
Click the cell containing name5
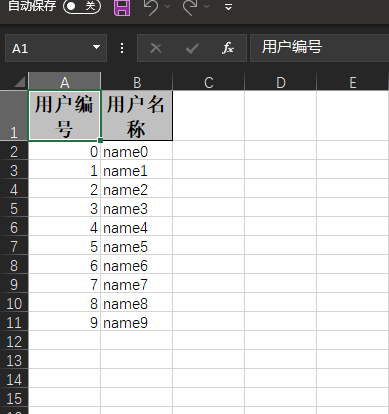[x=136, y=245]
